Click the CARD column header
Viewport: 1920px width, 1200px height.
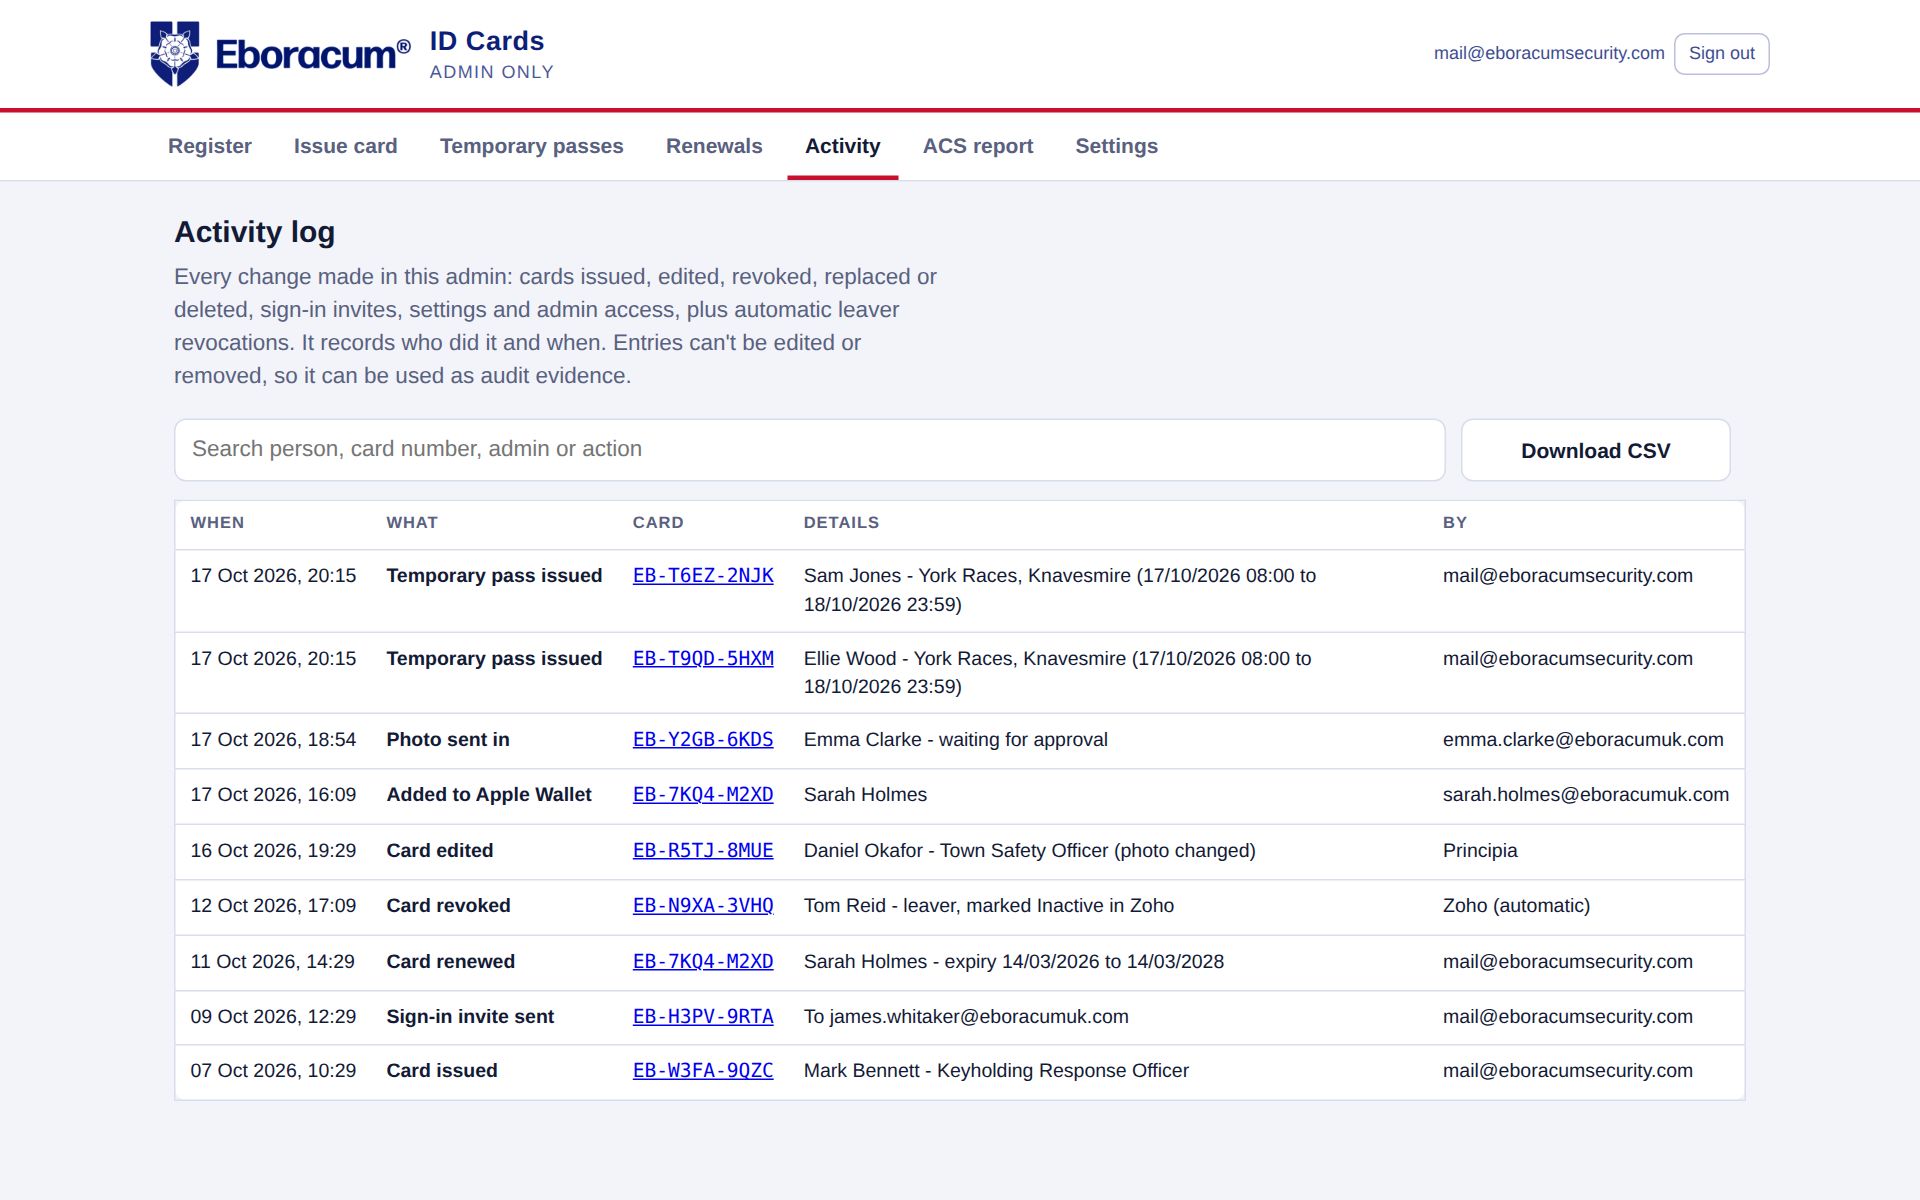[658, 523]
